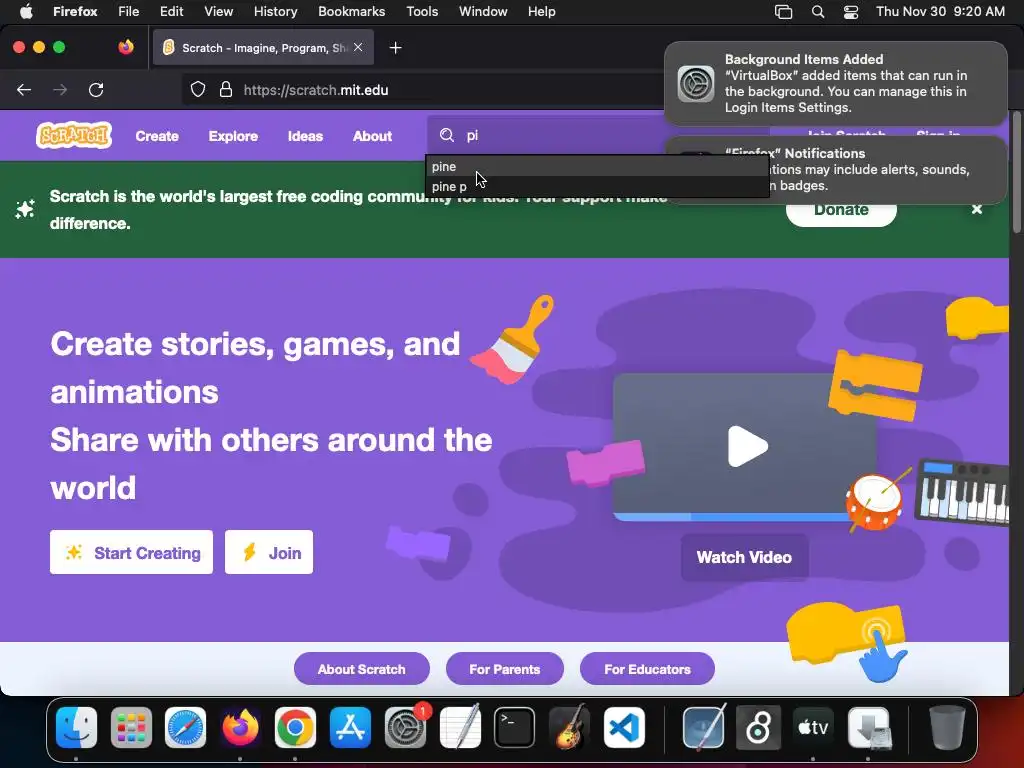Open the About Scratch section
The height and width of the screenshot is (768, 1024).
pyautogui.click(x=361, y=669)
